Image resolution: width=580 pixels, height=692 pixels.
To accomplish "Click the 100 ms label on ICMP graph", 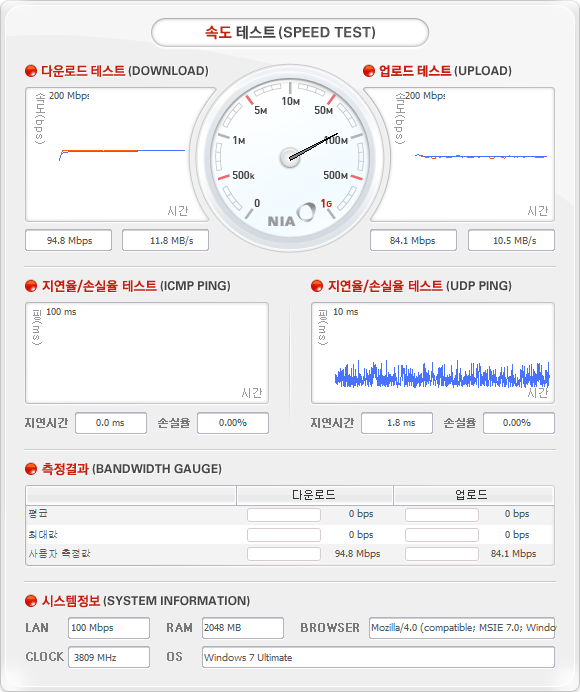I will tap(61, 312).
